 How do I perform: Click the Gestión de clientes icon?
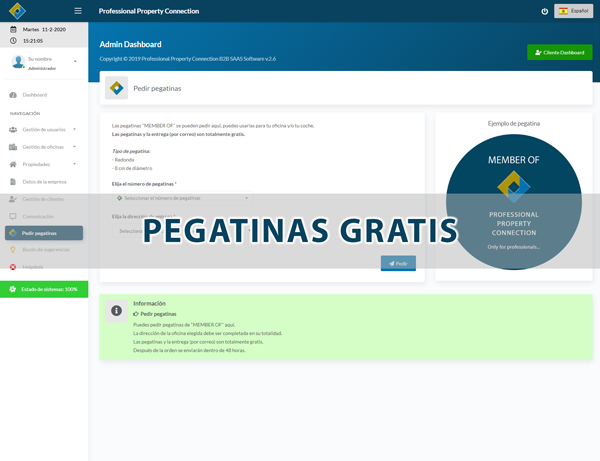[x=13, y=199]
